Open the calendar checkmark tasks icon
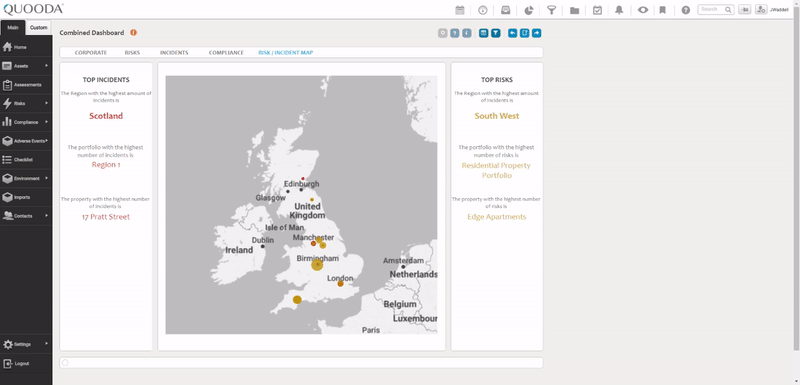Viewport: 800px width, 385px height. click(x=597, y=10)
